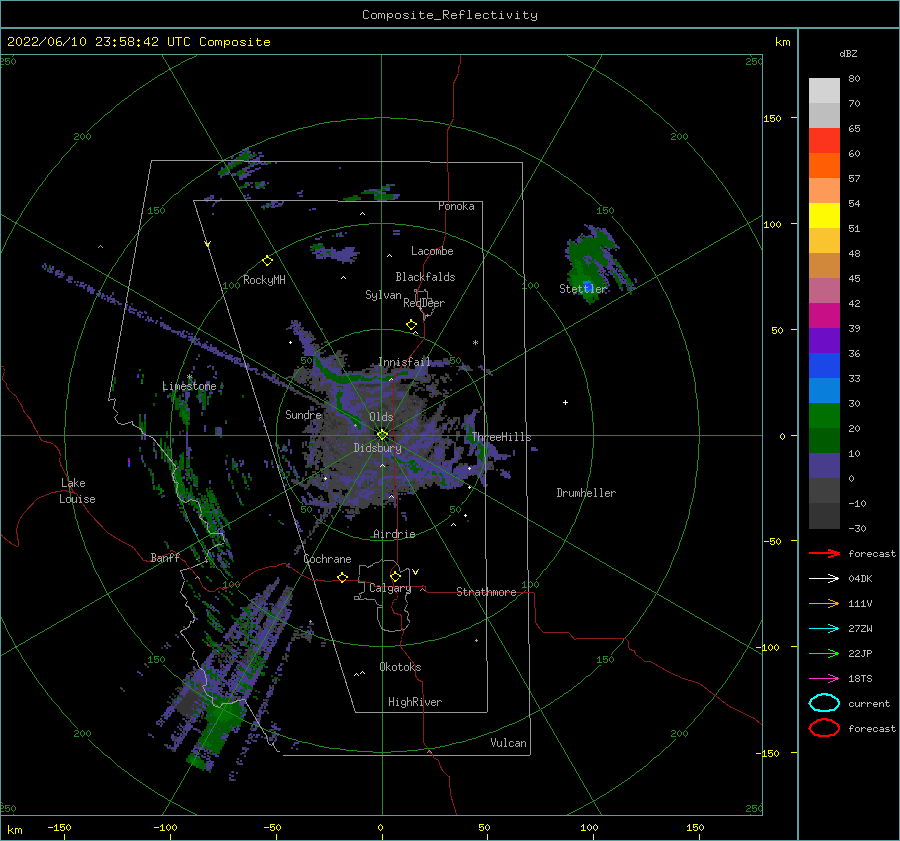Click the green 22JP arrow icon
Viewport: 900px width, 841px height.
tap(824, 653)
